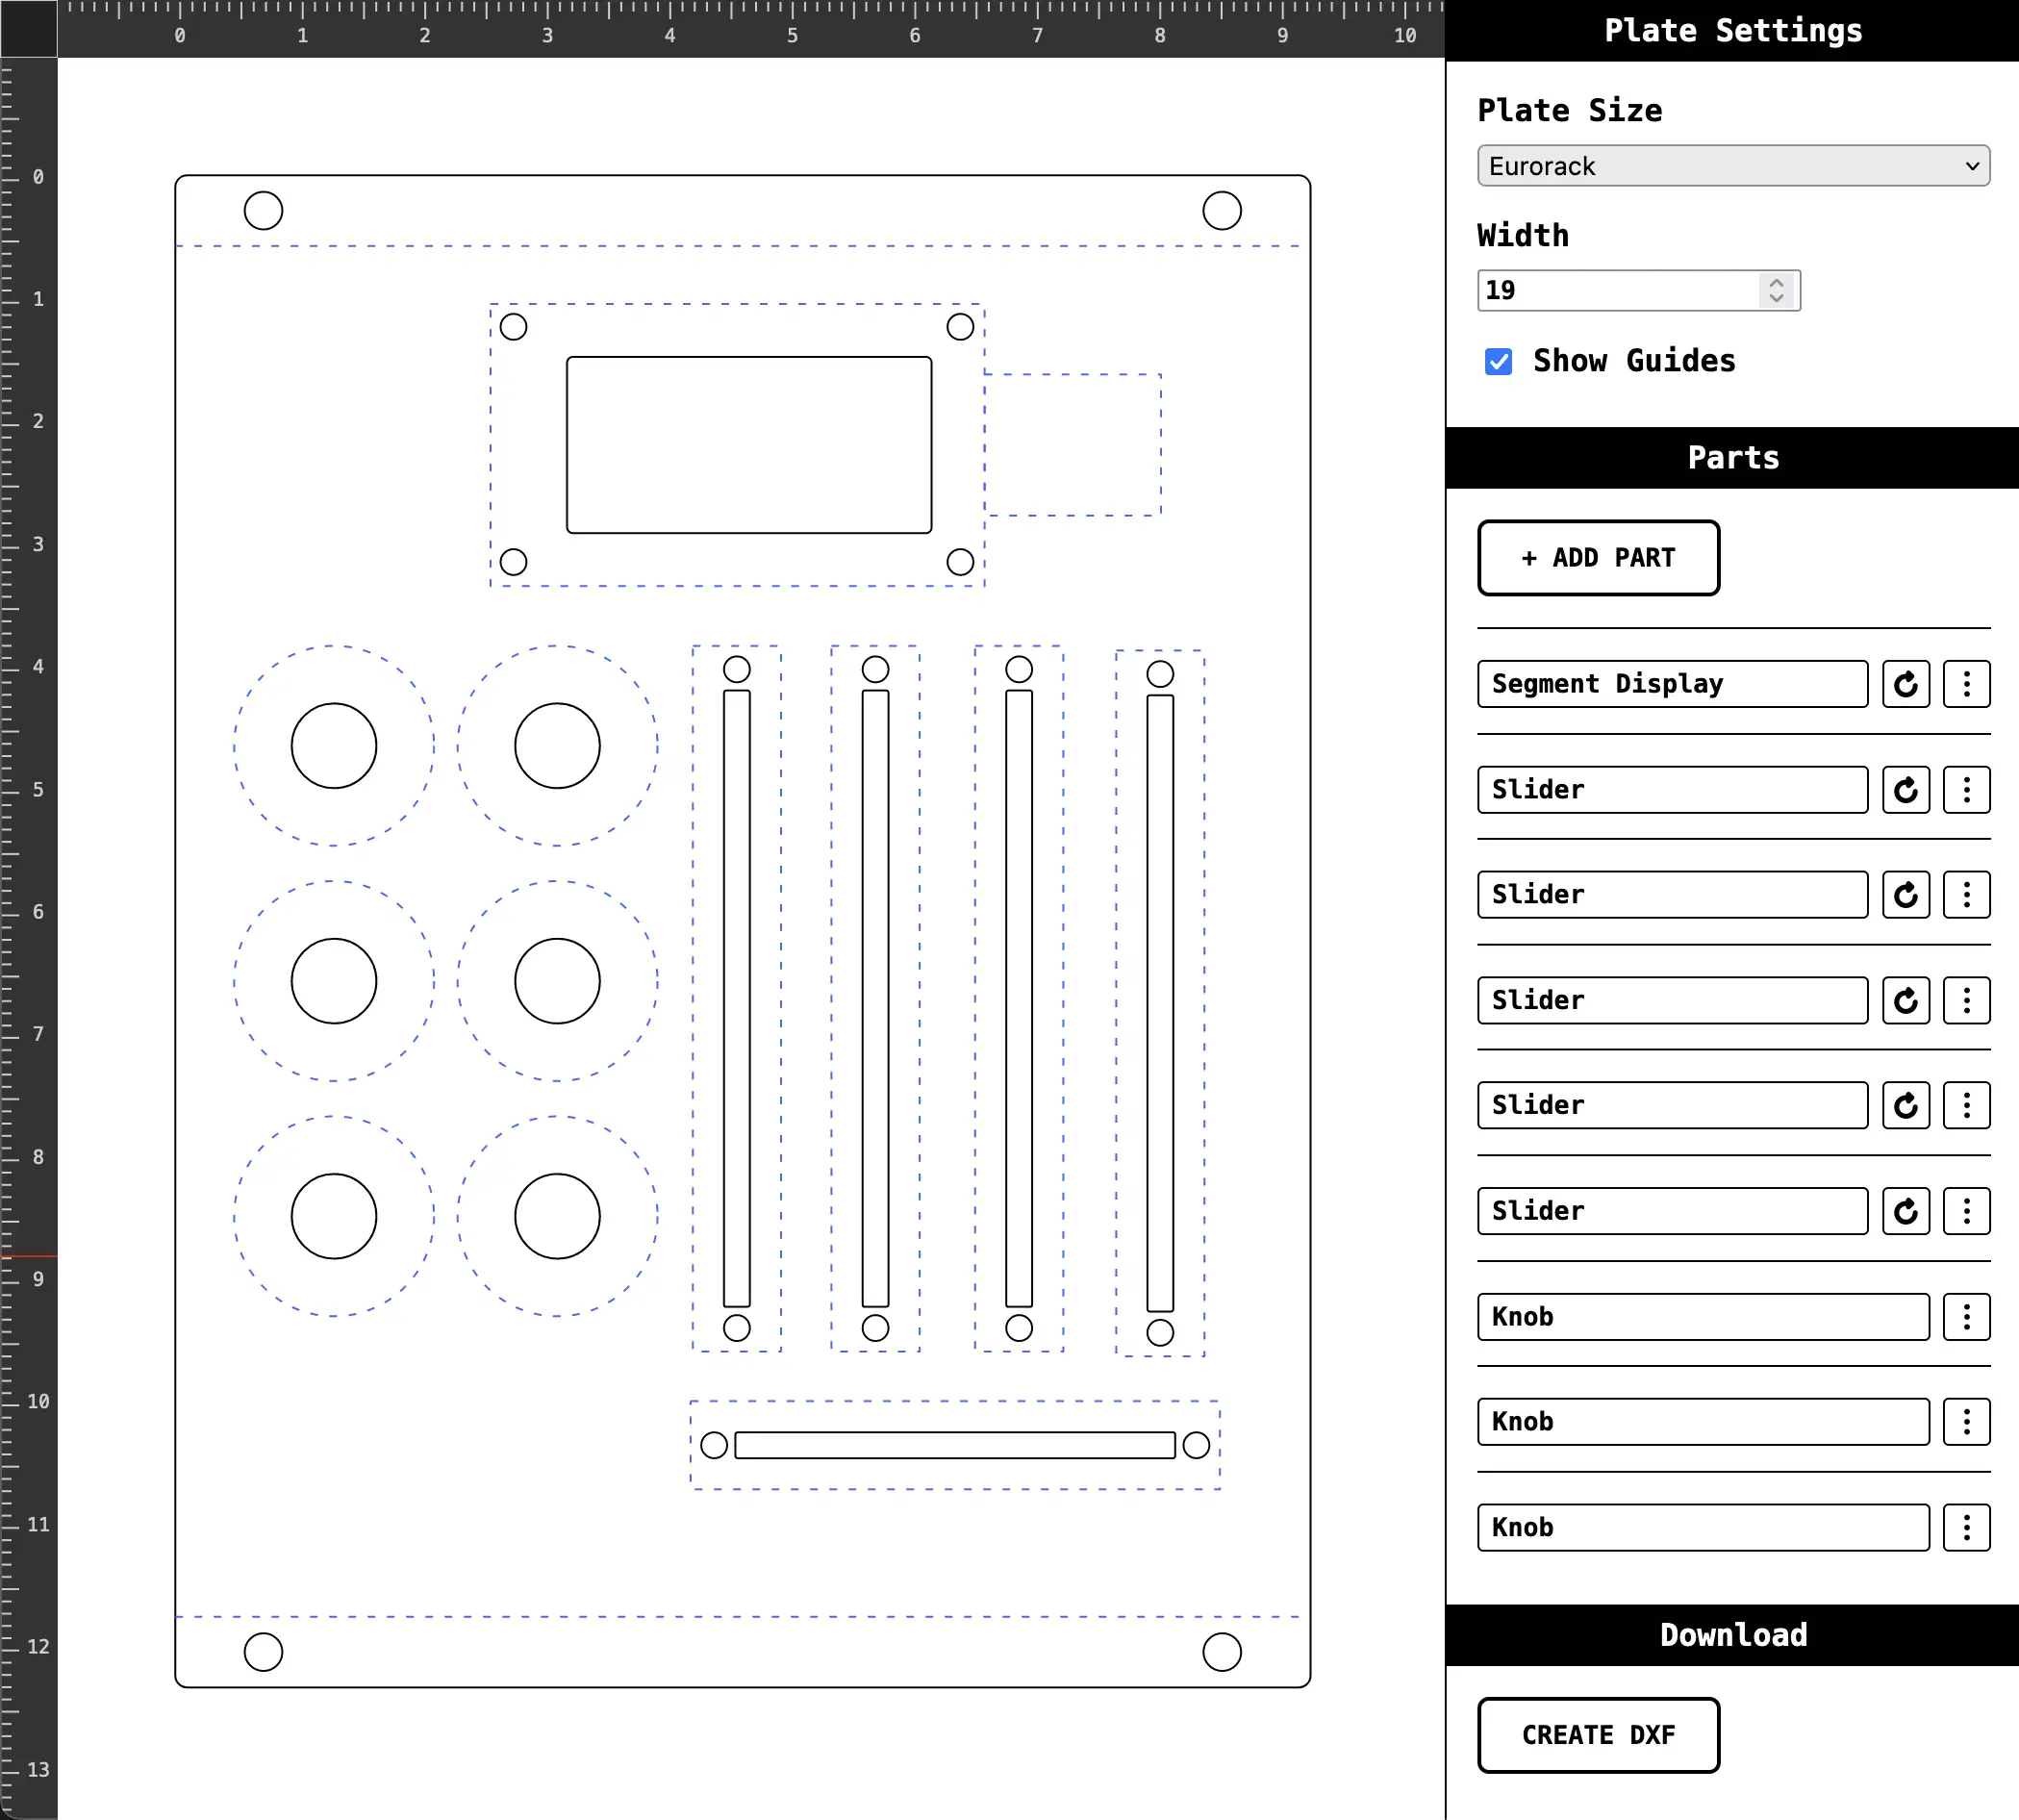Edit the first Slider name field
2019x1820 pixels.
click(1672, 790)
